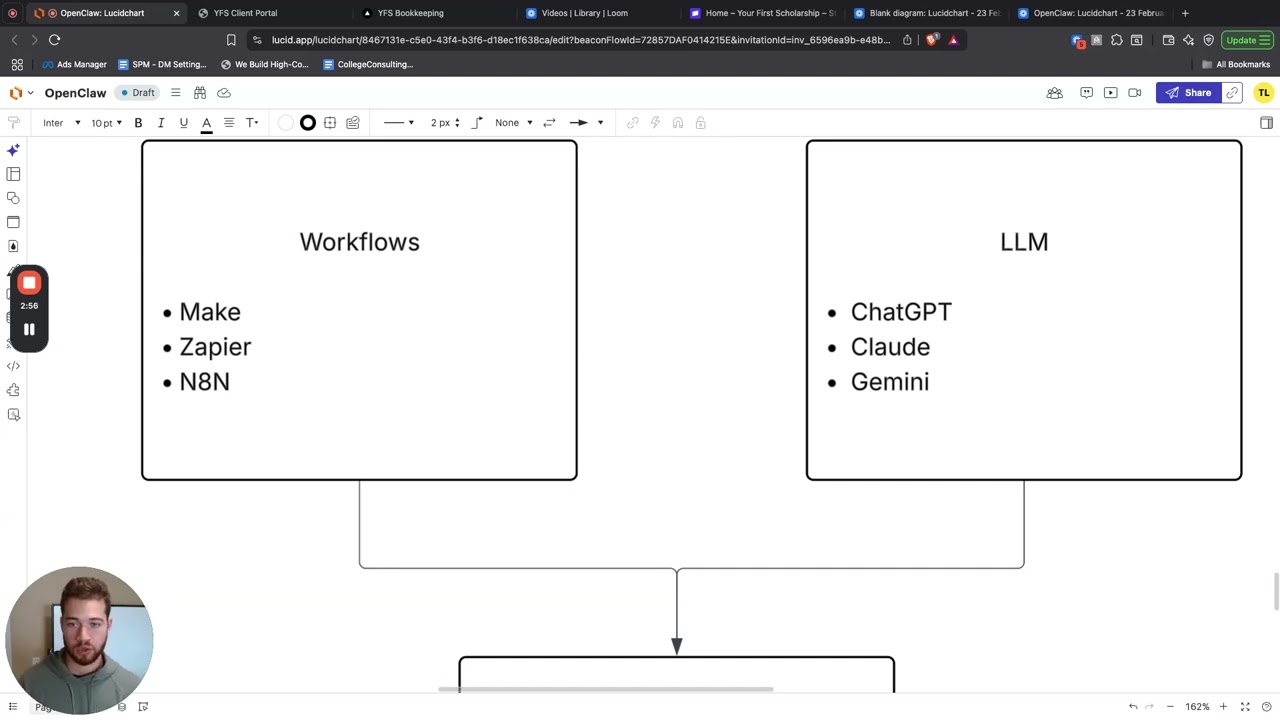Open the 162% zoom level dropdown
The height and width of the screenshot is (720, 1280).
click(x=1197, y=707)
